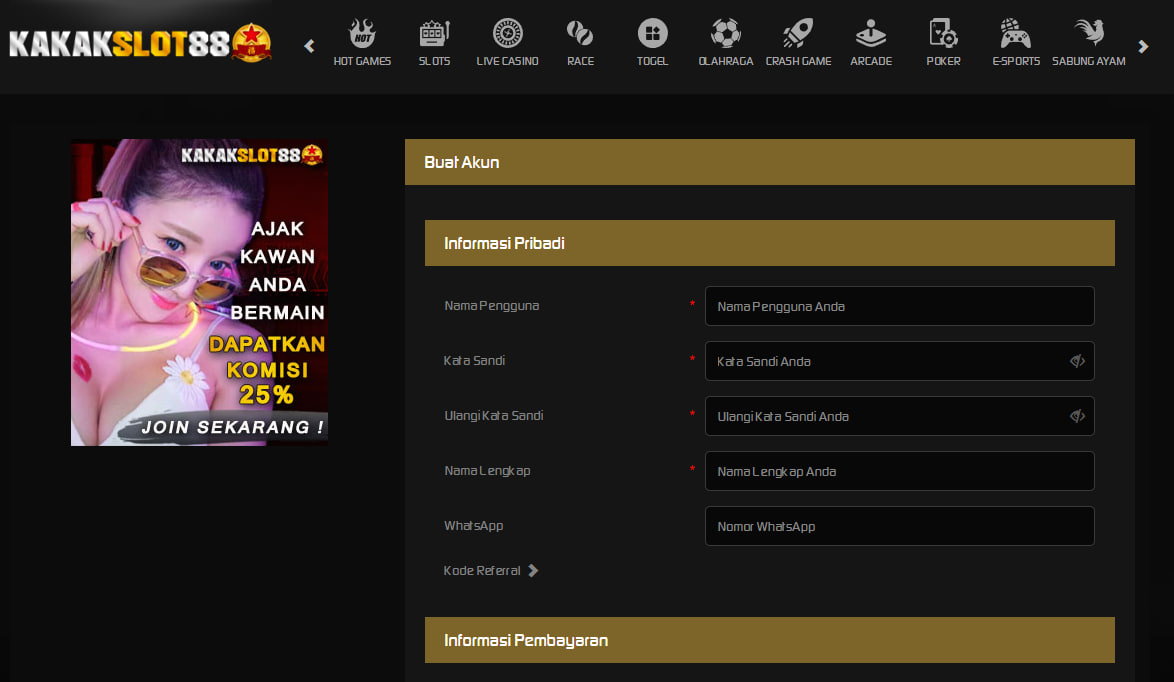Image resolution: width=1174 pixels, height=682 pixels.
Task: Open the Olahraga soccer ball icon
Action: [x=726, y=33]
